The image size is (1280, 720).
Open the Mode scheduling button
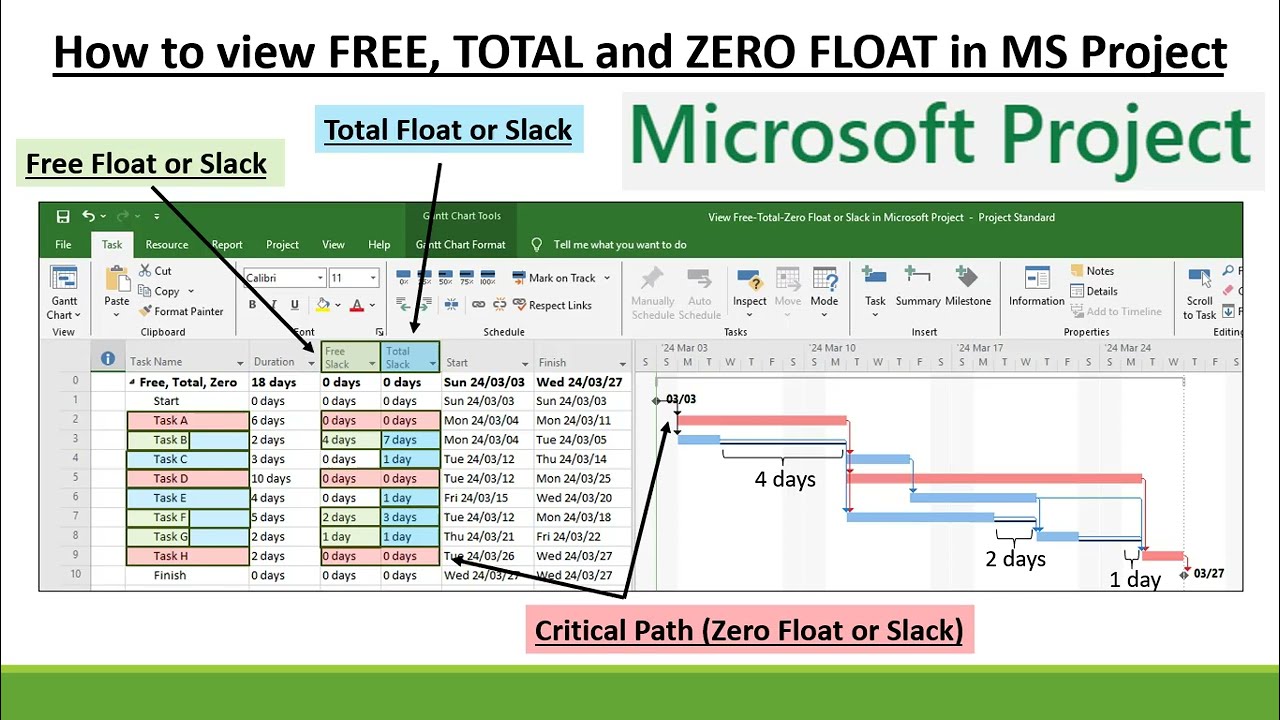tap(824, 290)
